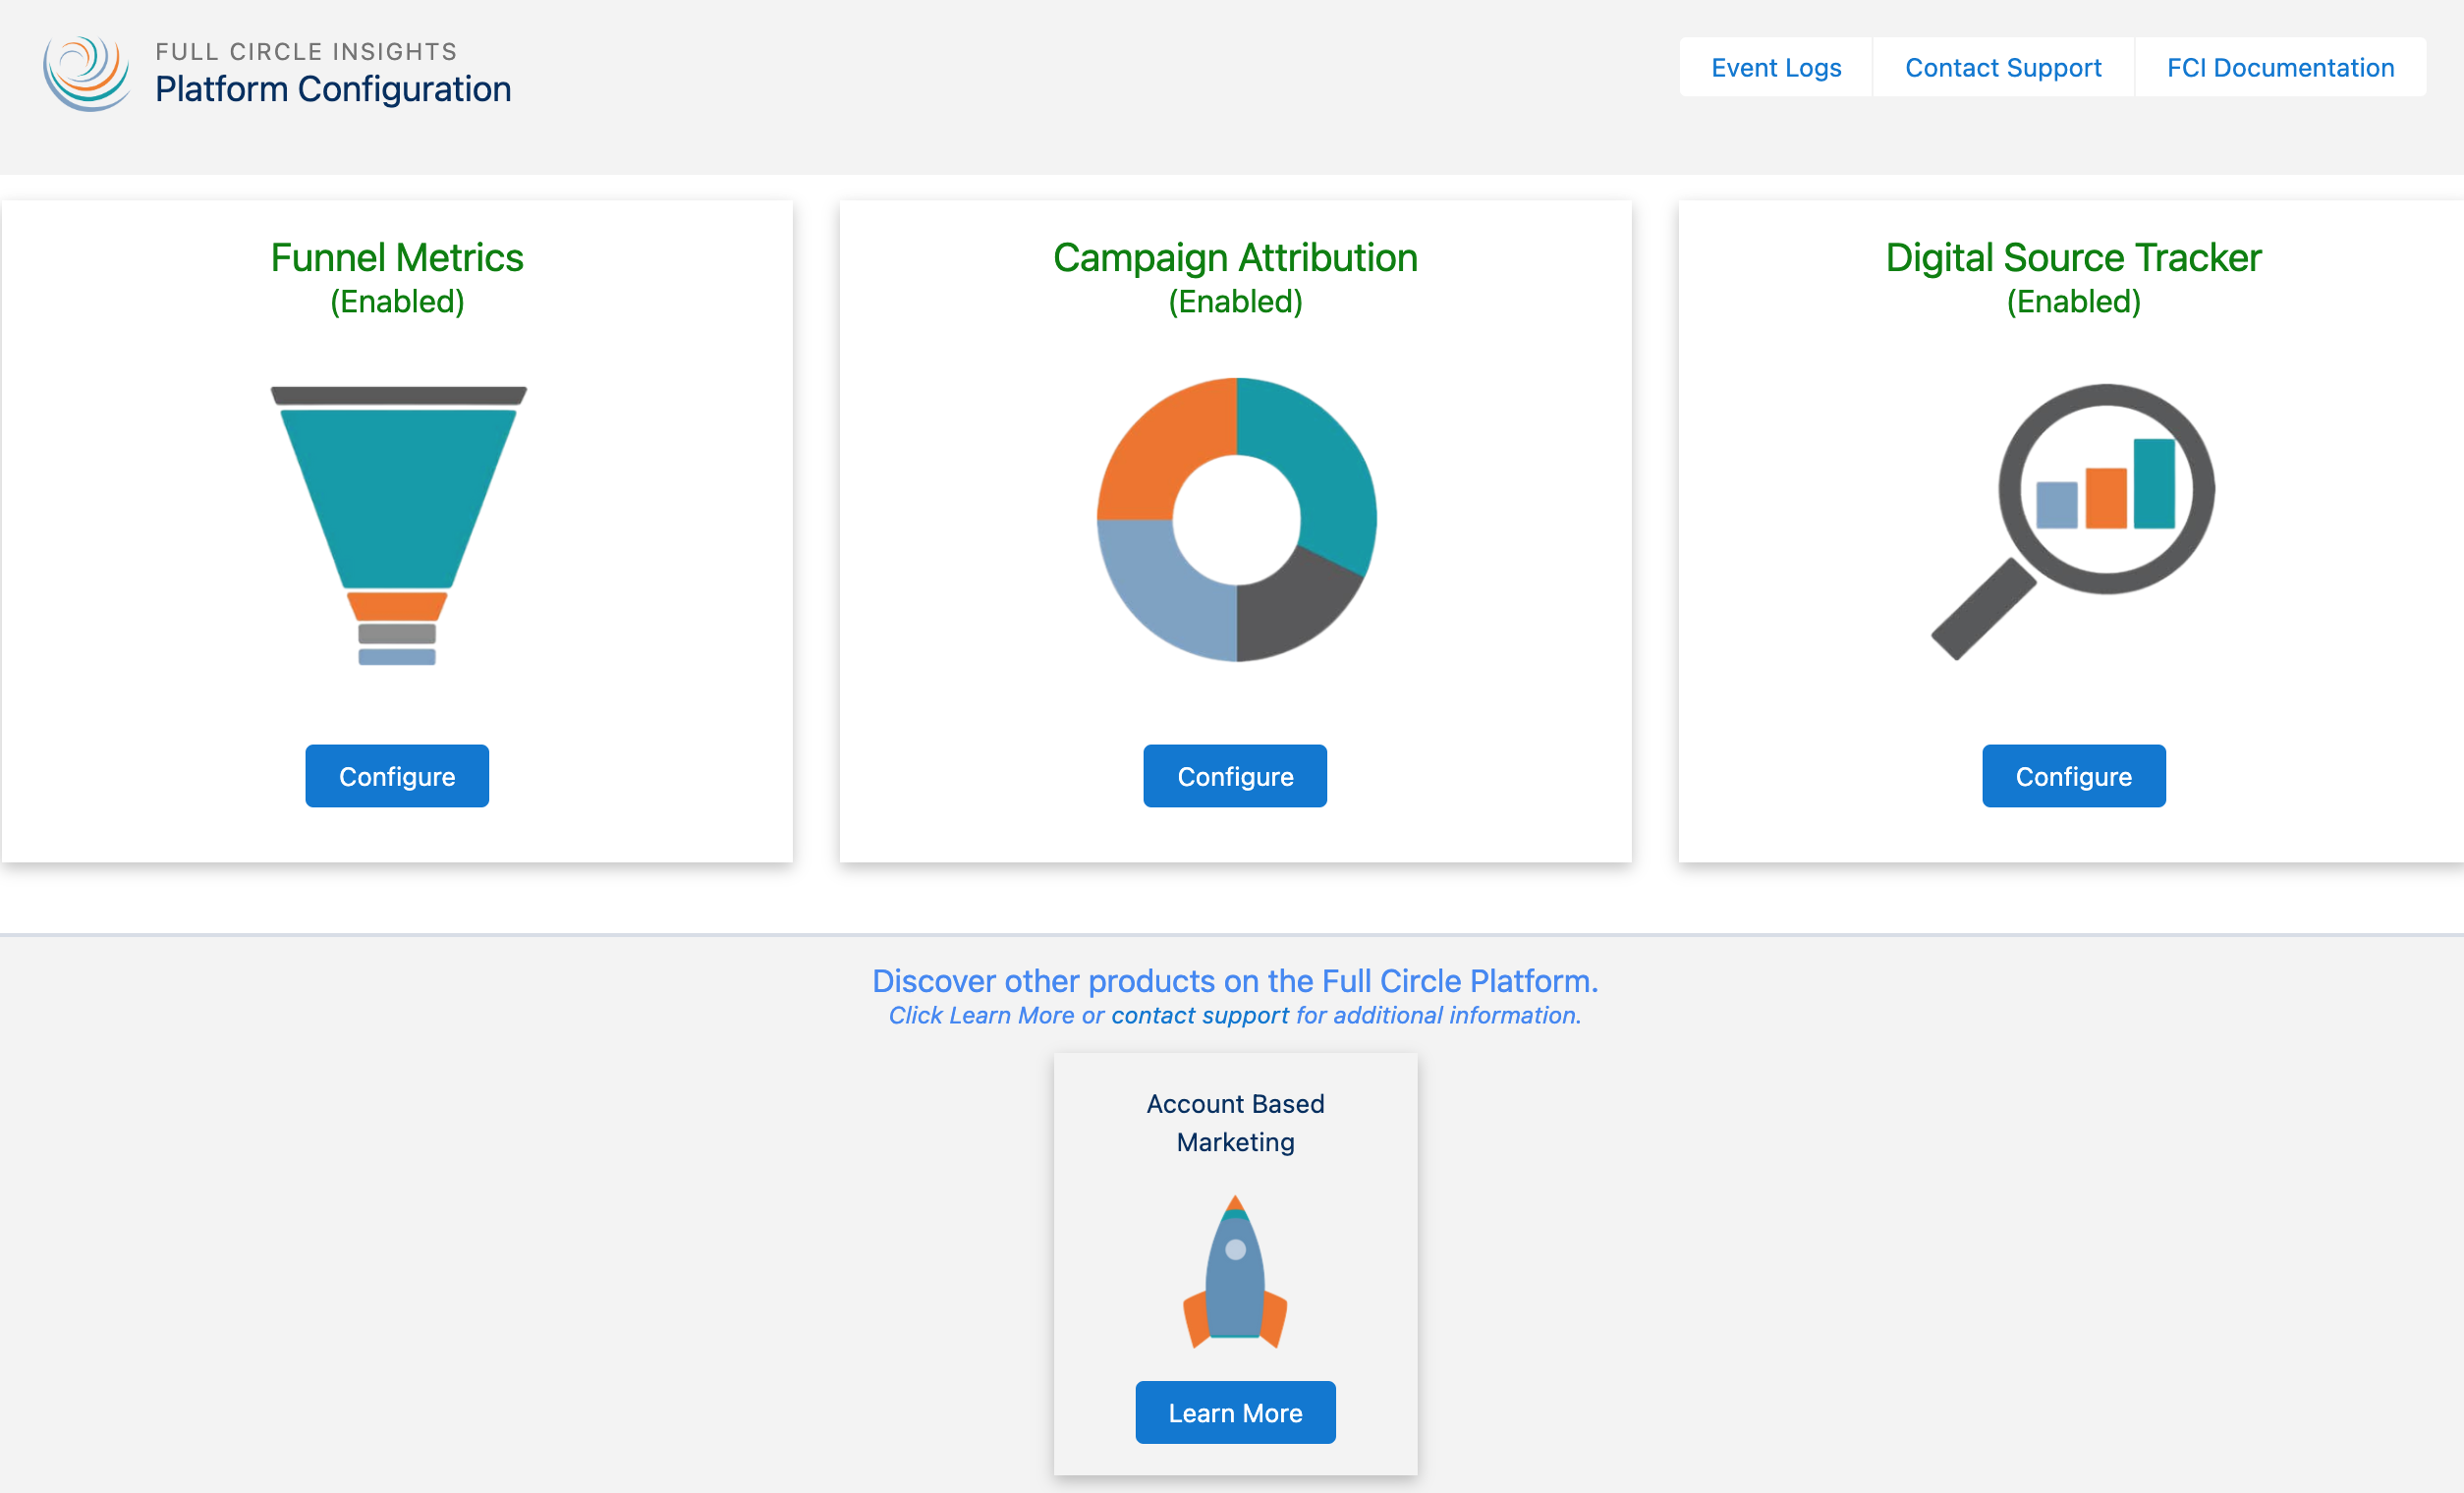Click the '(Enabled)' status under Campaign Attribution
Screen dimensions: 2464x1493
pos(1235,301)
